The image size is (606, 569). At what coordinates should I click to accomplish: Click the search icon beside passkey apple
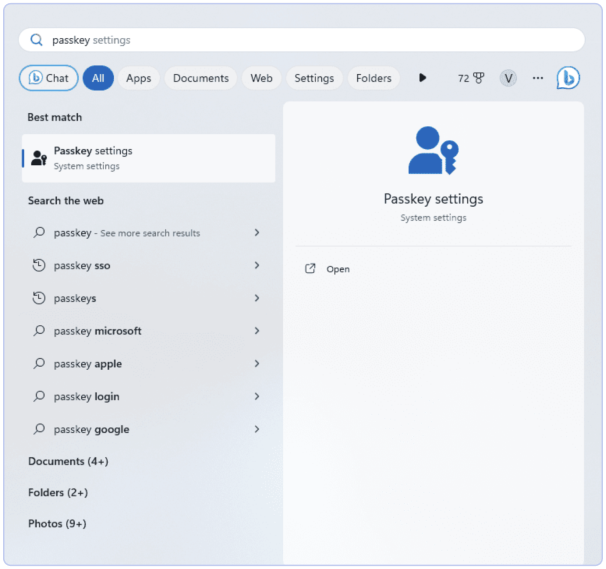pyautogui.click(x=39, y=363)
